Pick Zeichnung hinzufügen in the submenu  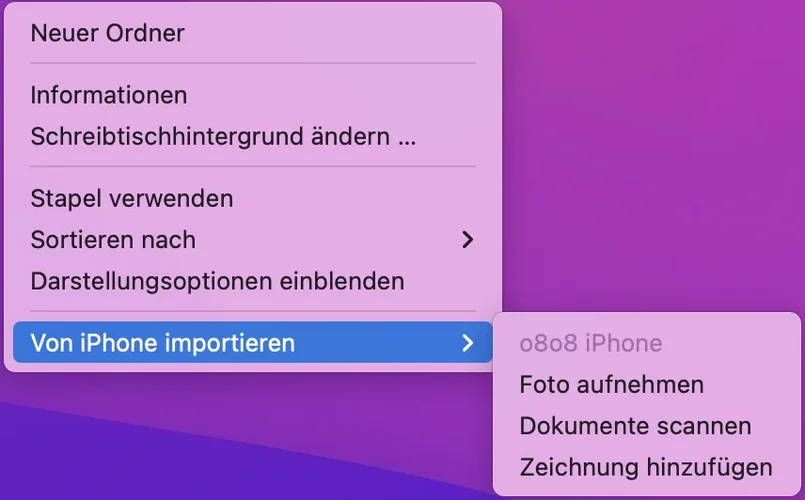tap(646, 467)
